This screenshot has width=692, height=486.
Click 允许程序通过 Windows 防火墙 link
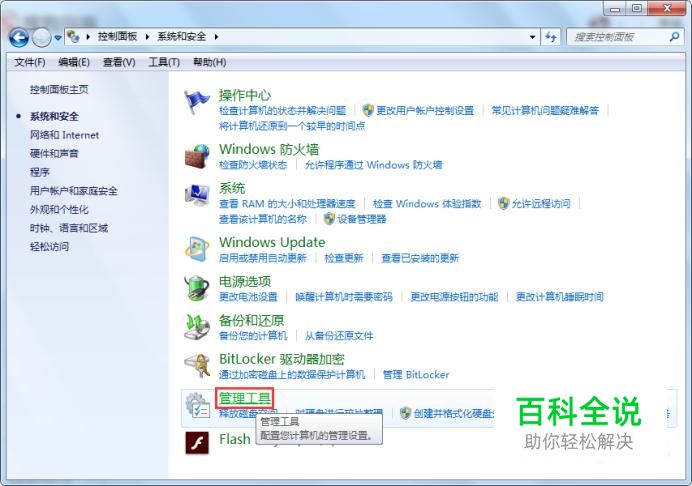click(x=373, y=165)
